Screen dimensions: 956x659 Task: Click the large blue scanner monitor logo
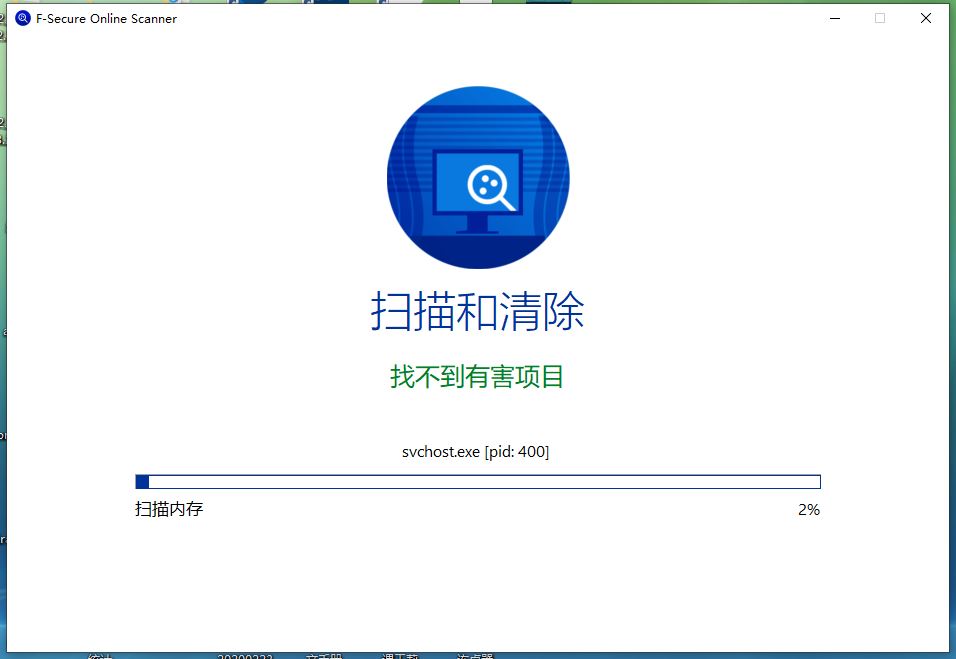(478, 177)
